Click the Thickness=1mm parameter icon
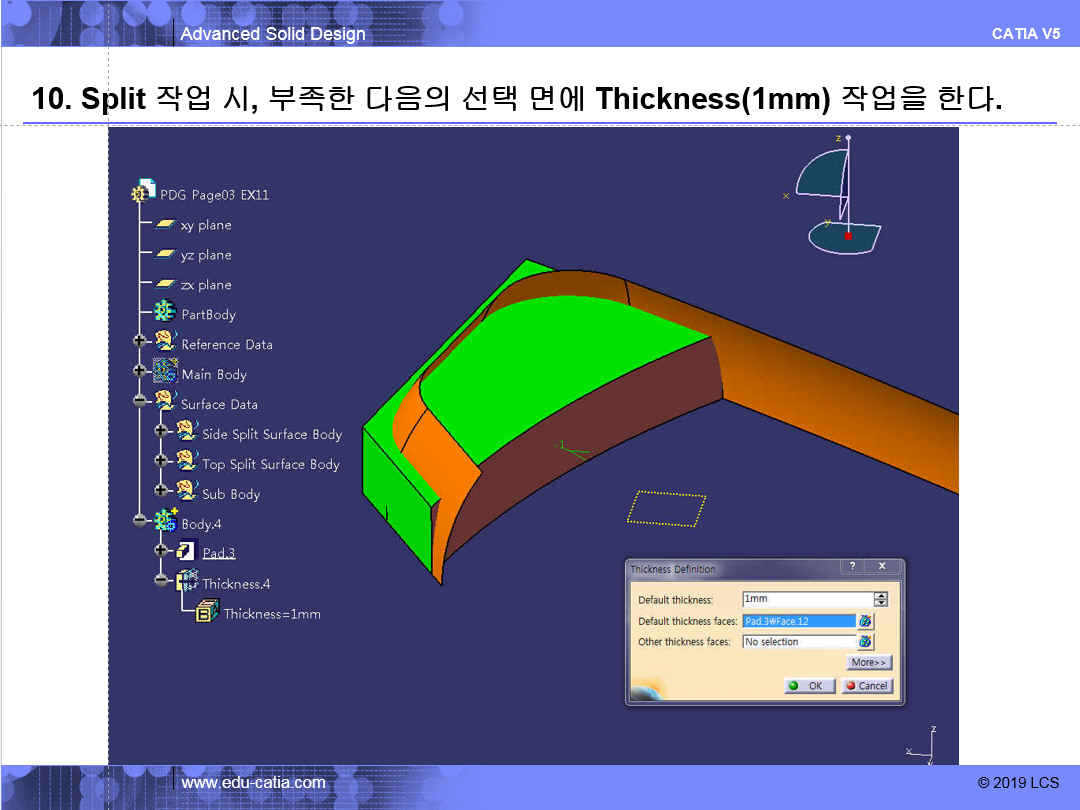This screenshot has width=1080, height=810. pyautogui.click(x=207, y=613)
